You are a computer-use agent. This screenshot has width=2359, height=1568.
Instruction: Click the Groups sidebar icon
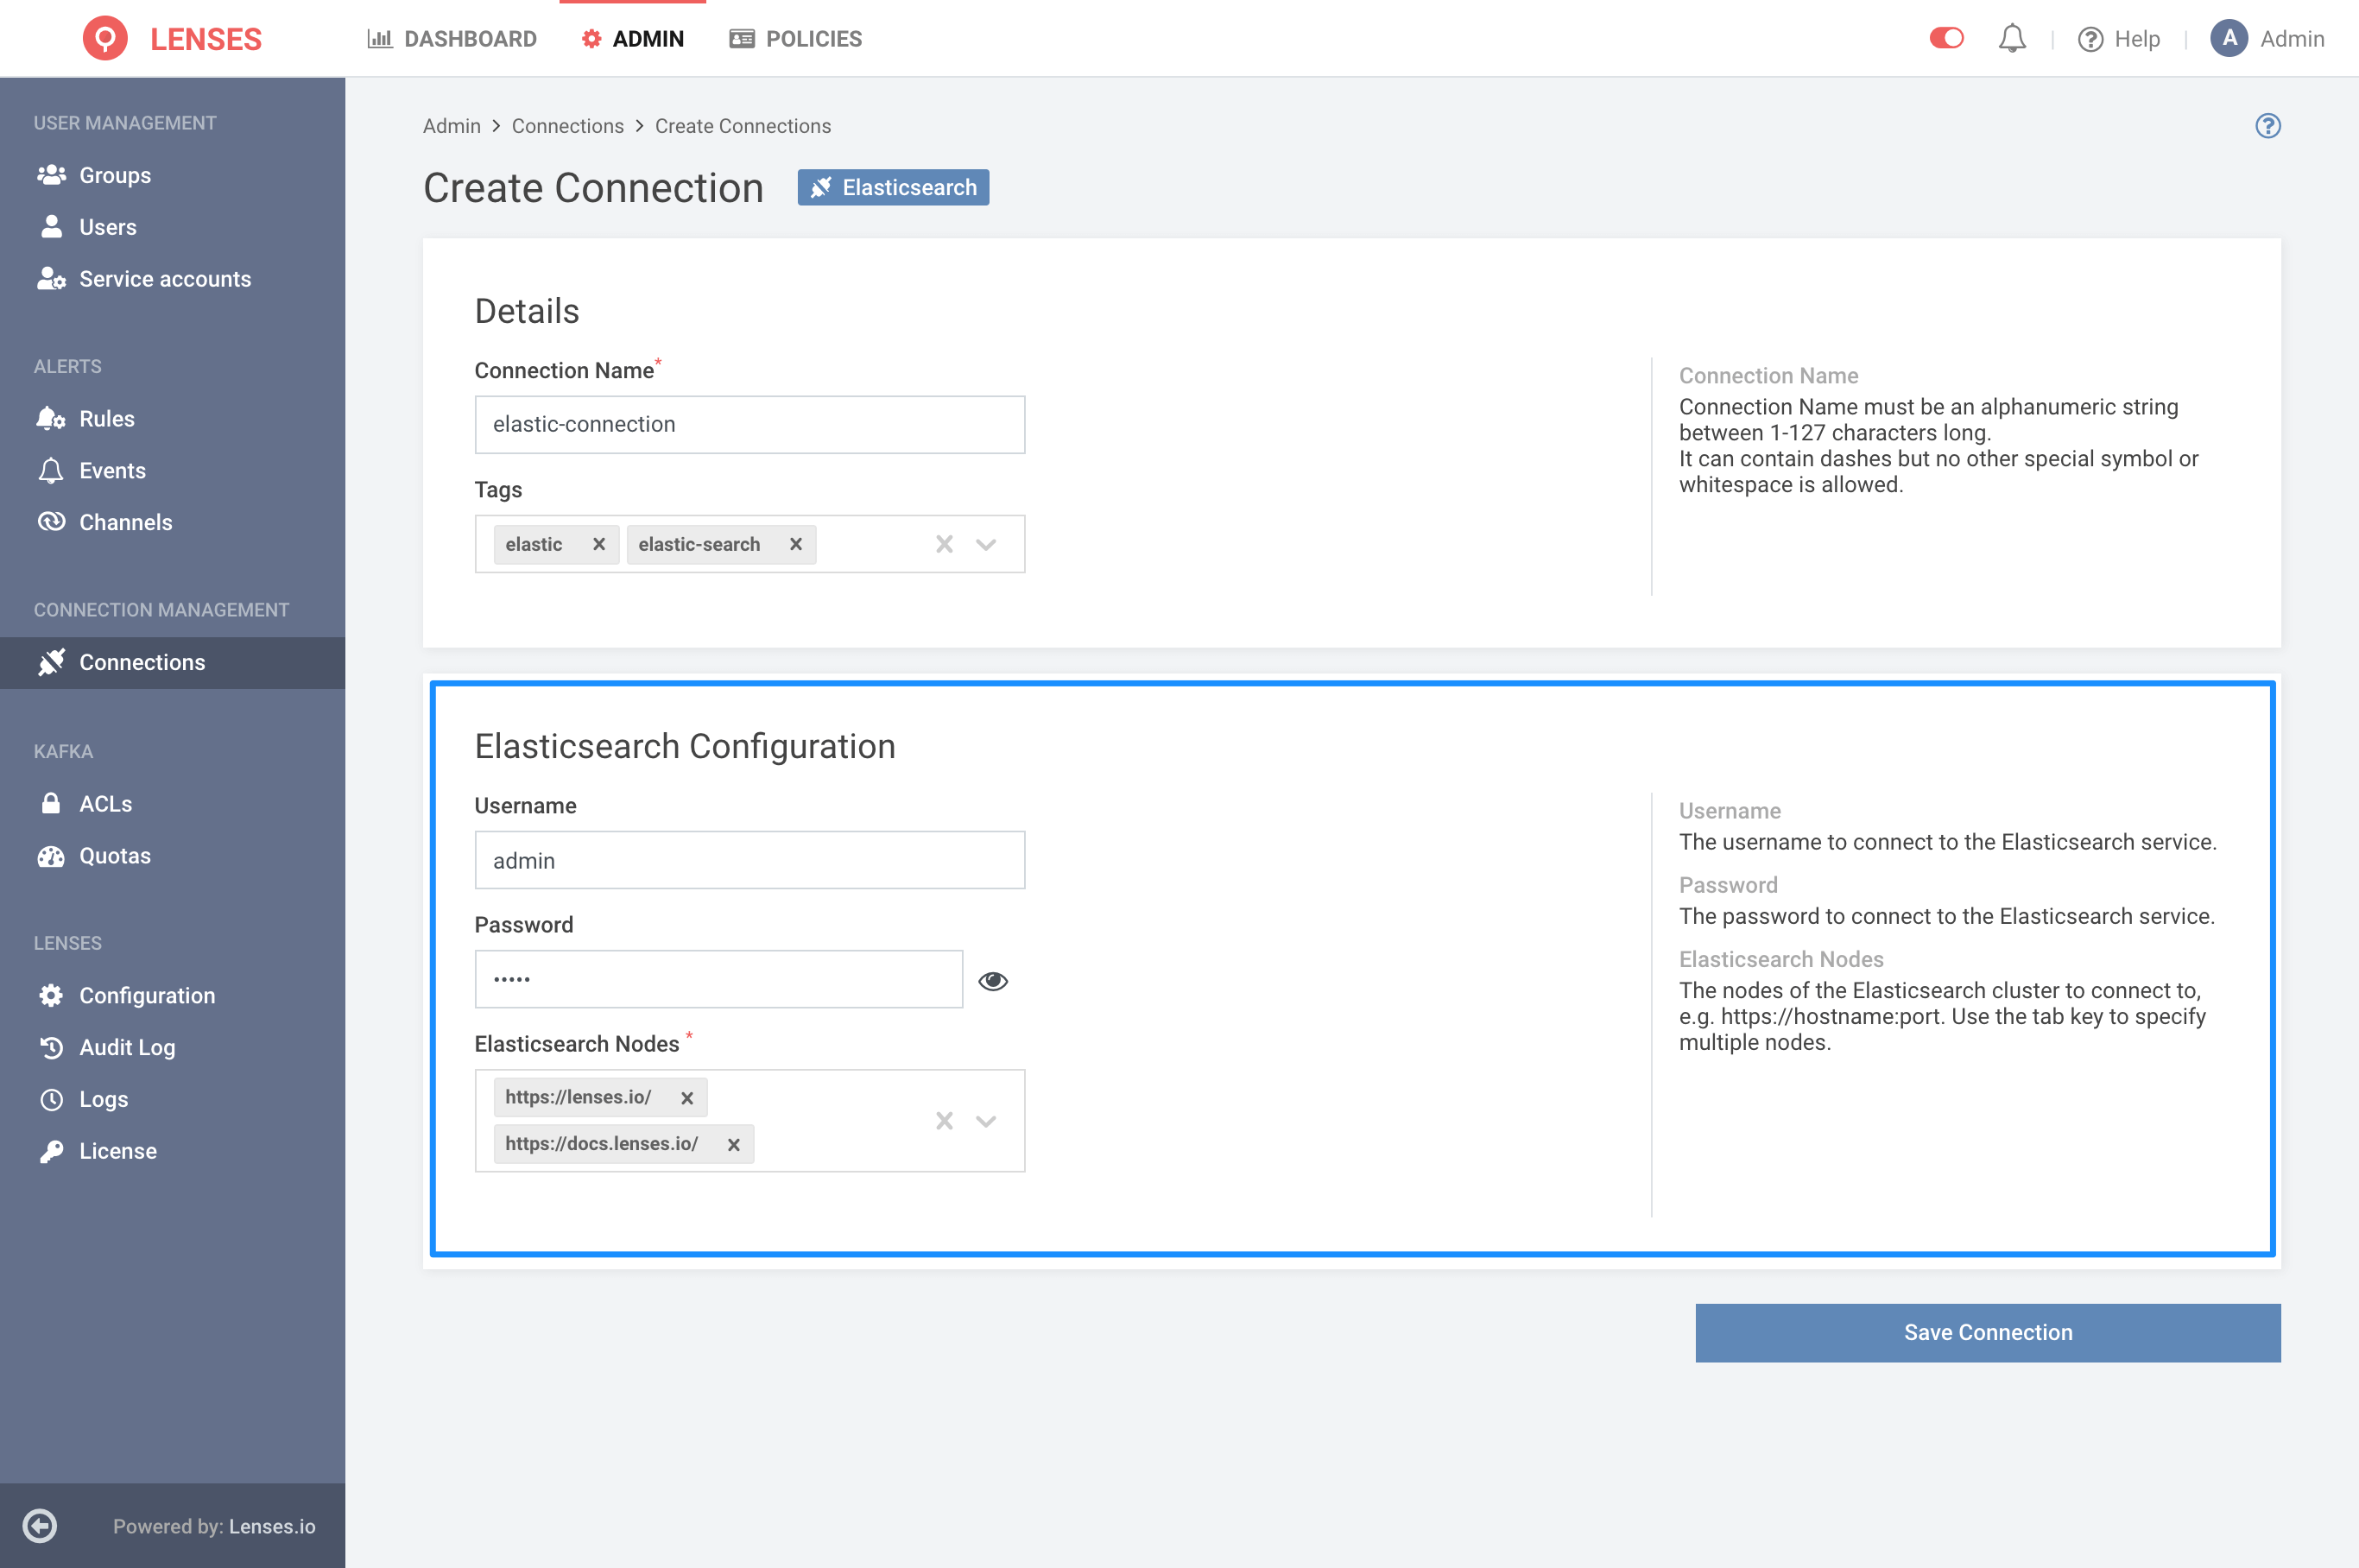[x=51, y=175]
